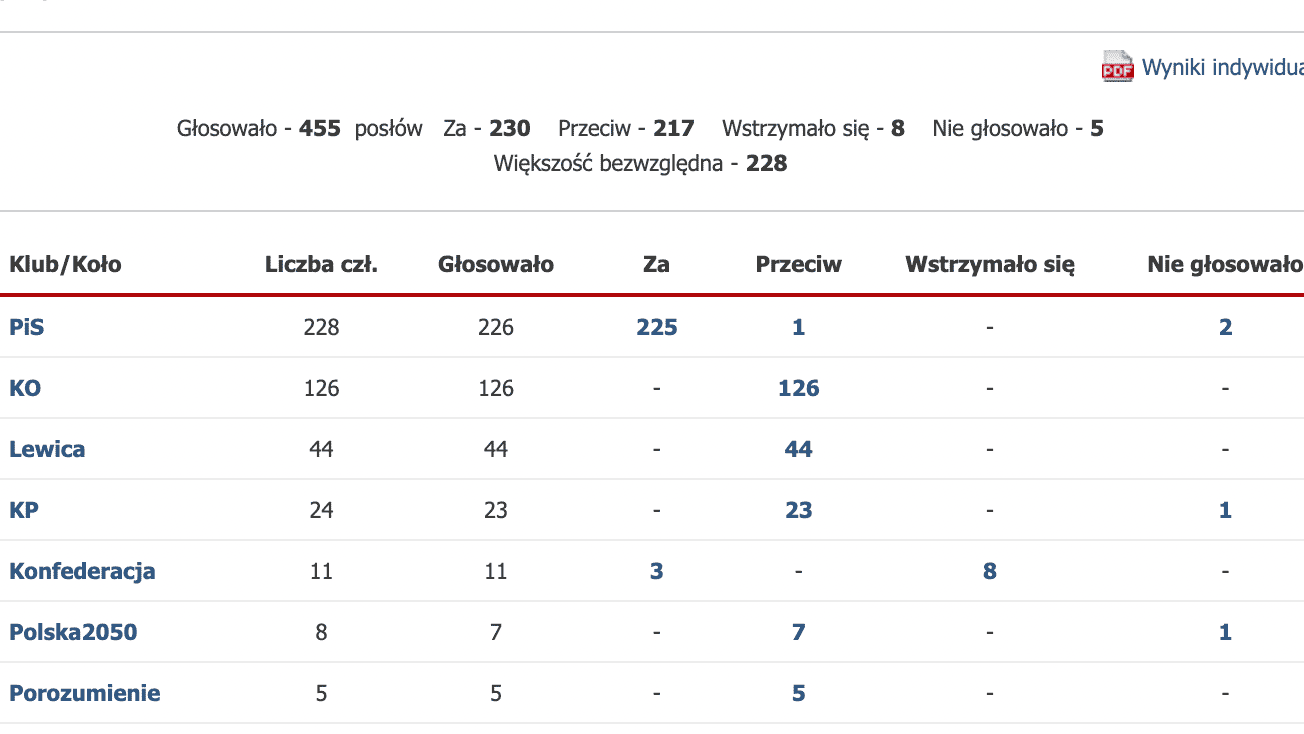The width and height of the screenshot is (1304, 734).
Task: View the single PiS vote Przeciw
Action: [x=798, y=327]
